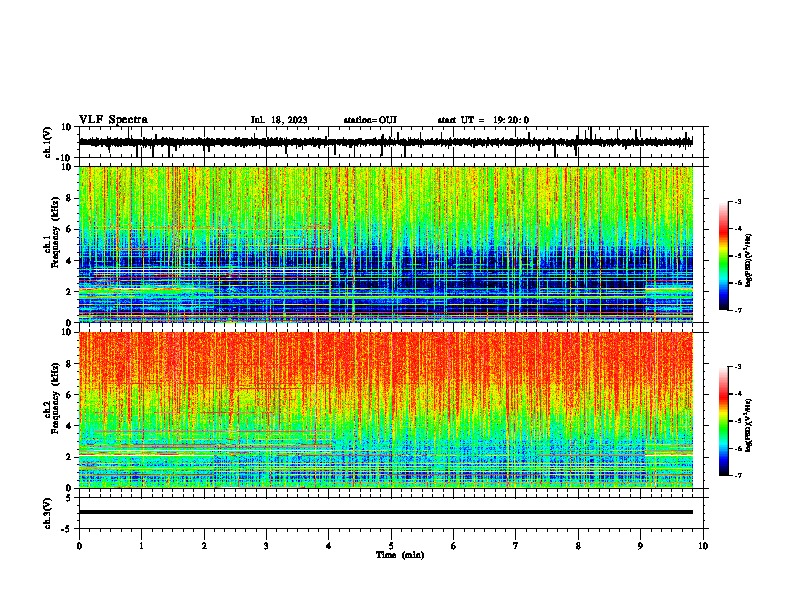Click the "-7" bottom value of ch.2 color bar
This screenshot has height=612, width=792.
737,475
